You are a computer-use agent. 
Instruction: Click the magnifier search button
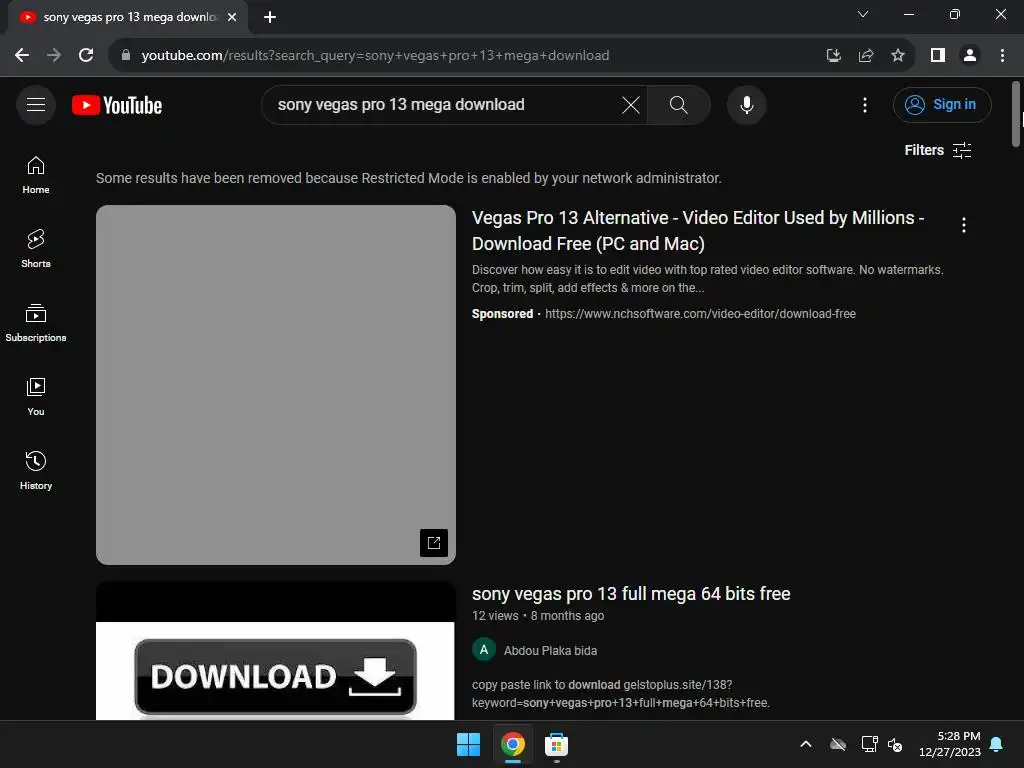(x=679, y=104)
